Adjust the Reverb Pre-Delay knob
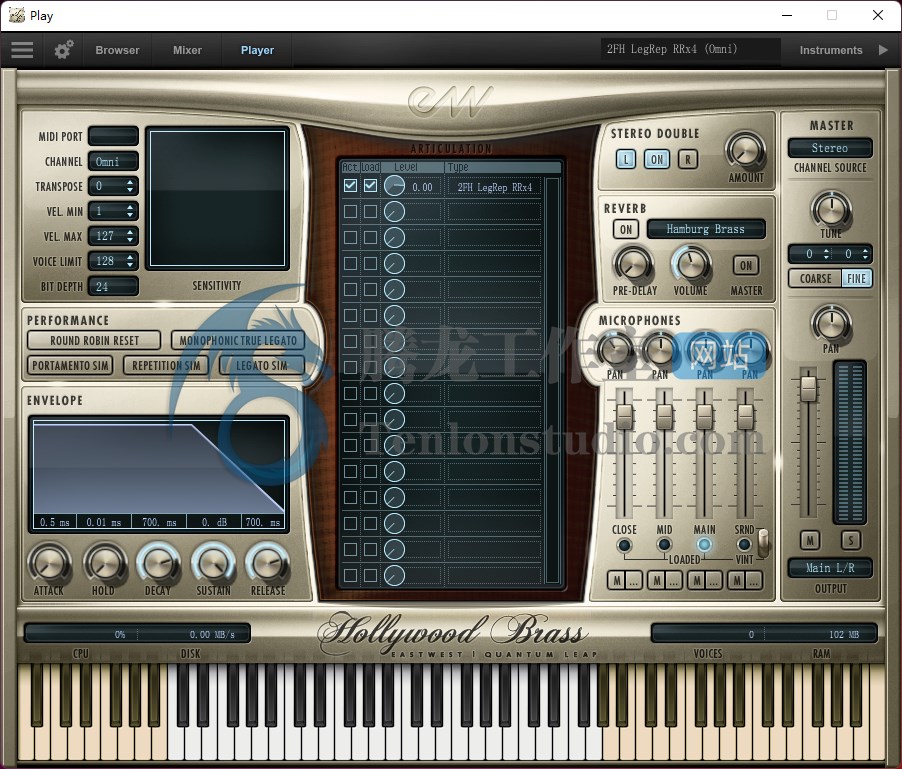Image resolution: width=902 pixels, height=769 pixels. pyautogui.click(x=633, y=265)
